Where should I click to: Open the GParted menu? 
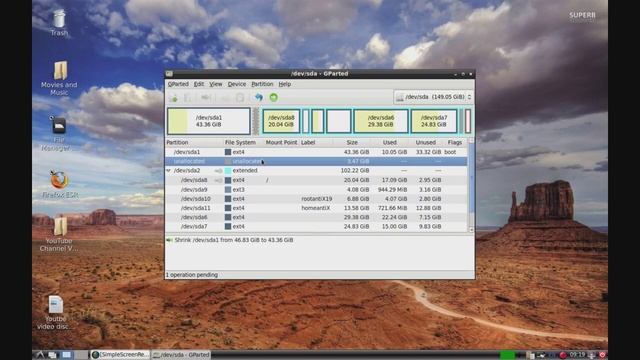click(x=178, y=84)
